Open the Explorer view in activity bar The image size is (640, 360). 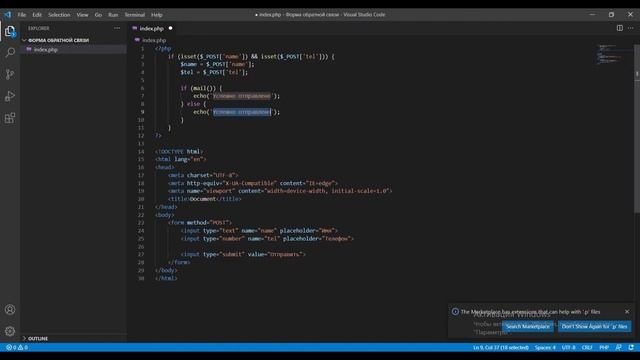(10, 31)
